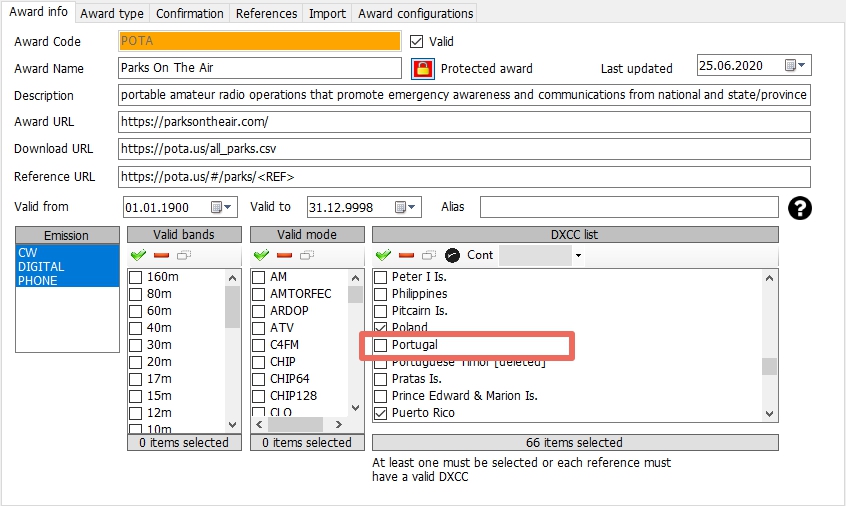Click the Emission header button
This screenshot has height=506, width=846.
[x=67, y=235]
